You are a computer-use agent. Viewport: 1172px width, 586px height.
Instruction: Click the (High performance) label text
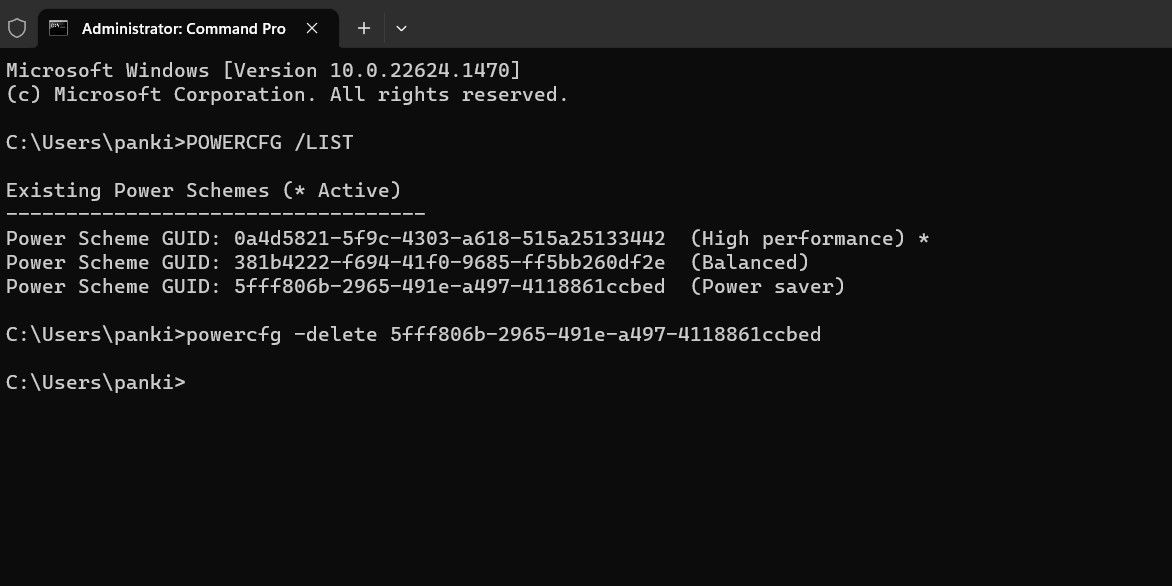coord(797,238)
